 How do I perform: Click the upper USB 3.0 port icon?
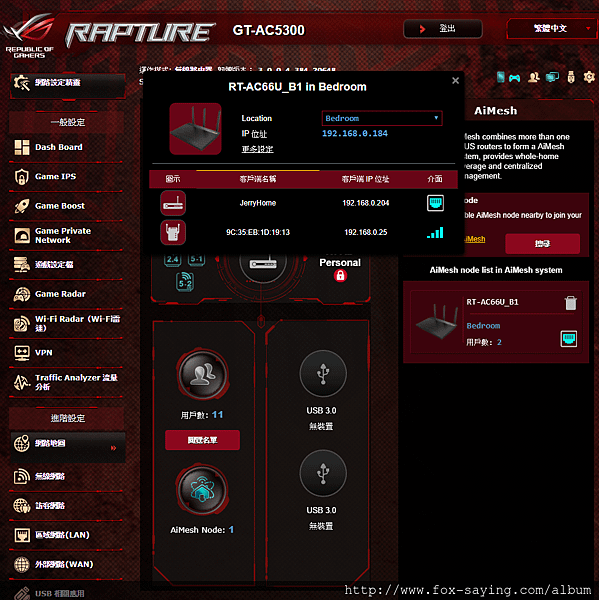coord(323,373)
